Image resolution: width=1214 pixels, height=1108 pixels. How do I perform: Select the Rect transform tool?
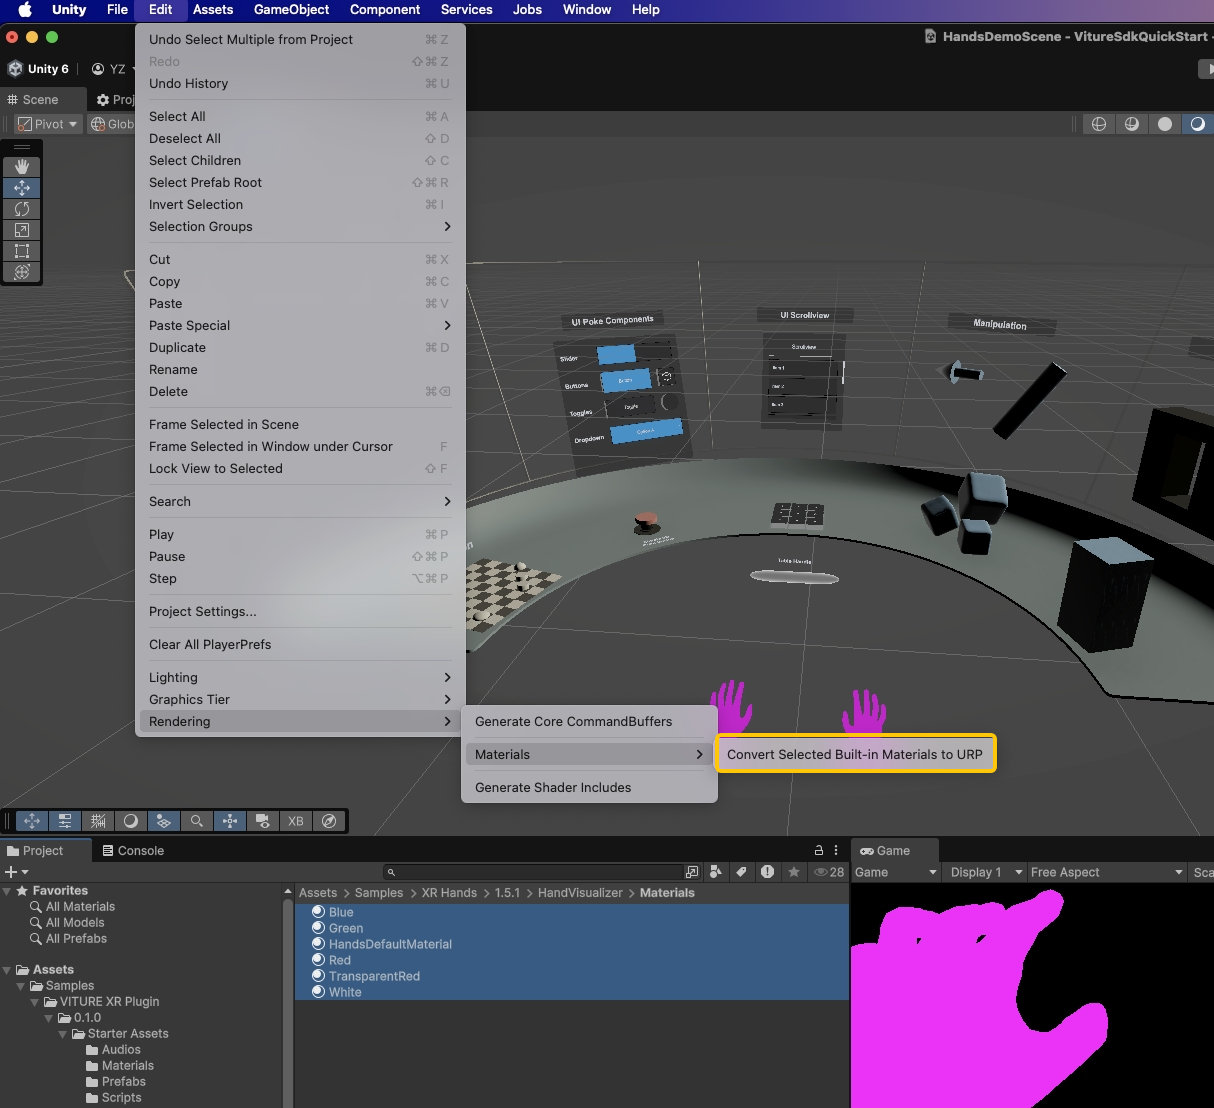[x=22, y=251]
